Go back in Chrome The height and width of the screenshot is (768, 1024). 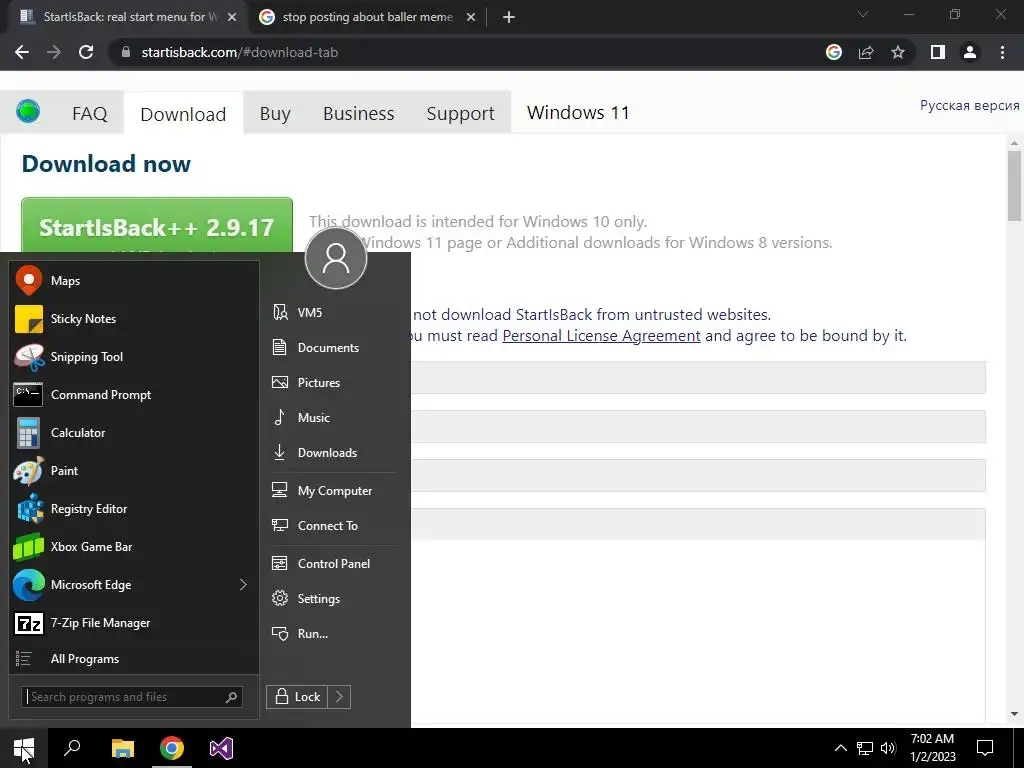pyautogui.click(x=22, y=52)
